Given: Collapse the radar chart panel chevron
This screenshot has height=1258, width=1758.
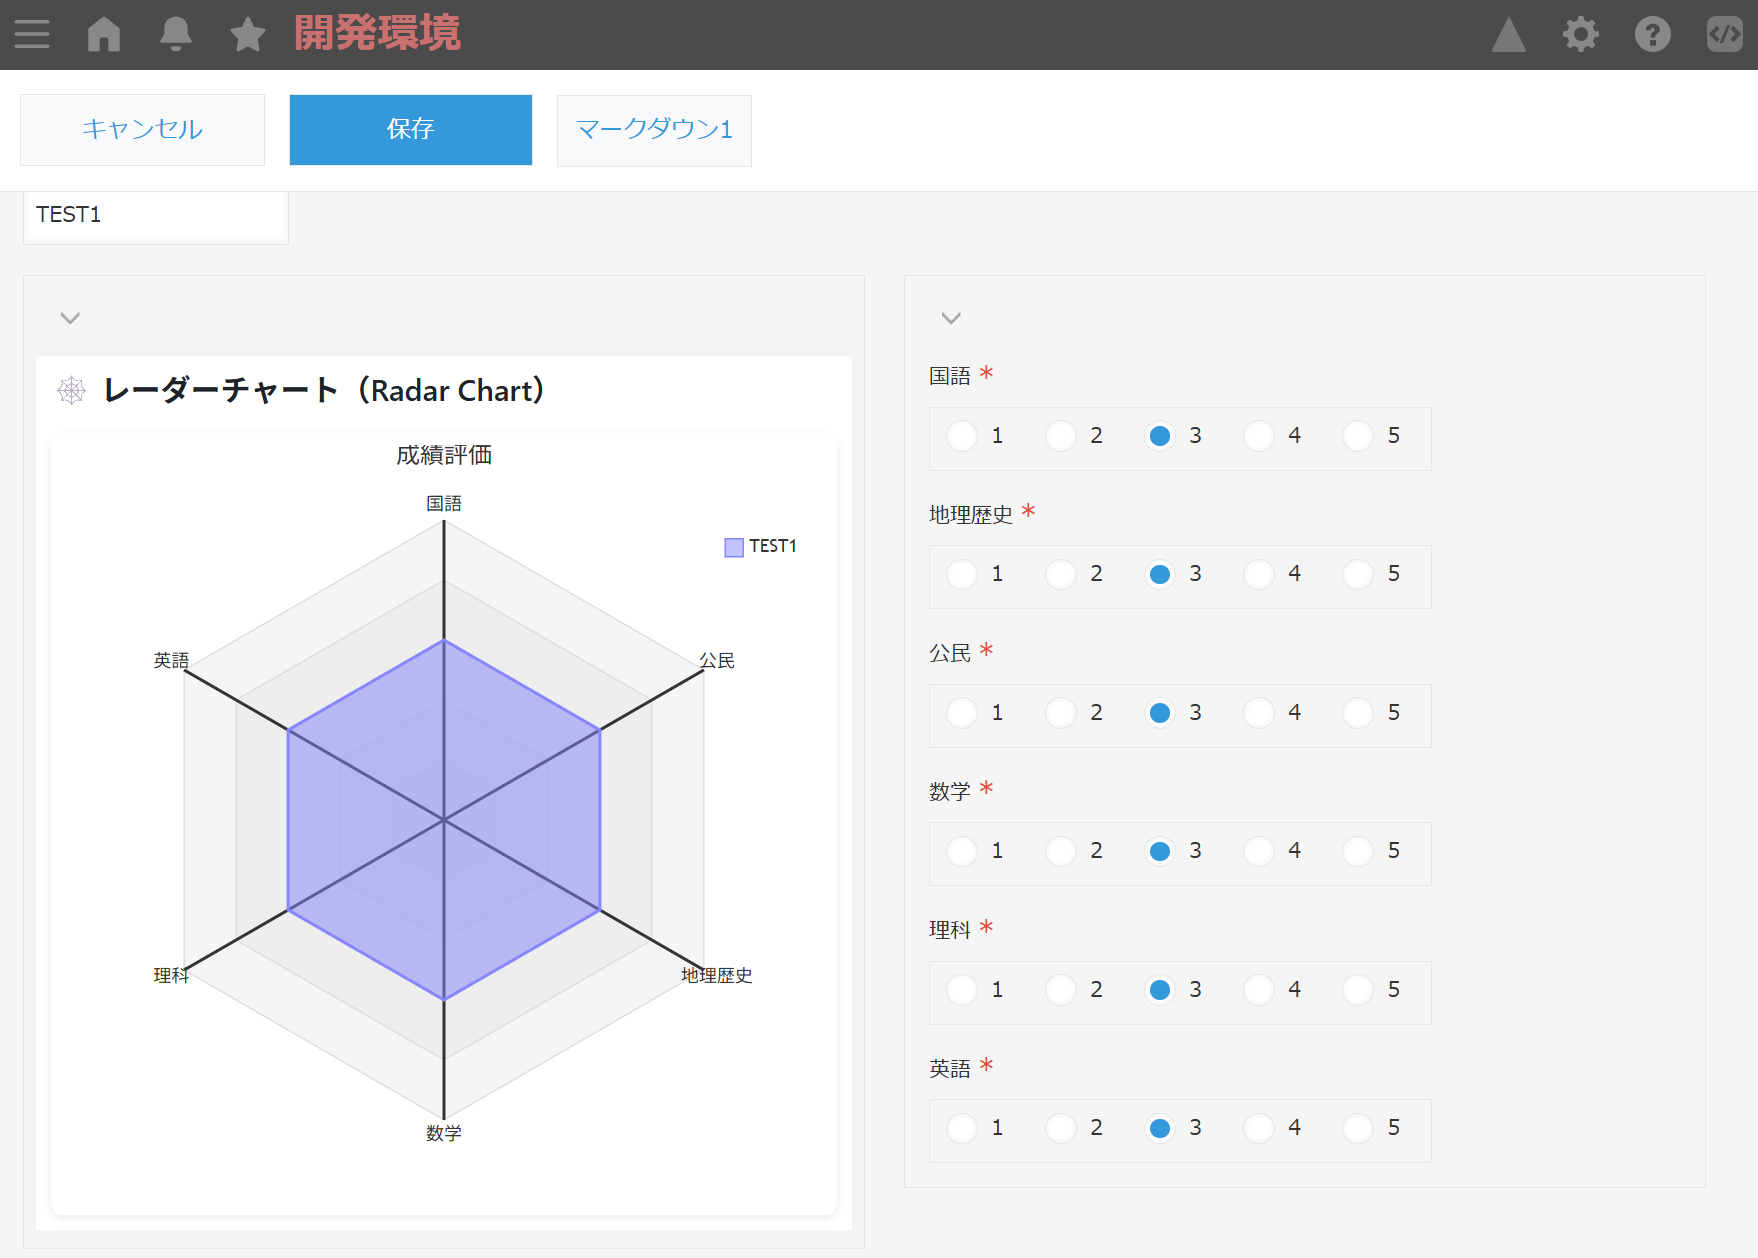Looking at the screenshot, I should [70, 318].
